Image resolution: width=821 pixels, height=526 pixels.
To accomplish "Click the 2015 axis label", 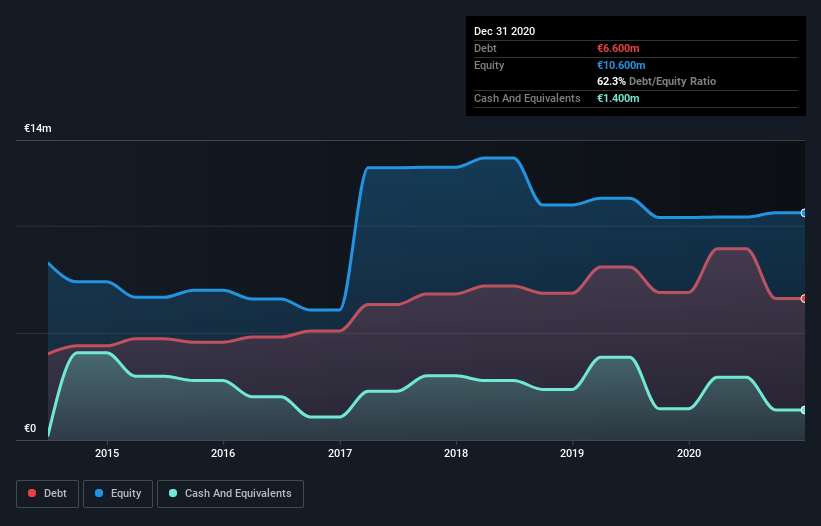I will pyautogui.click(x=107, y=453).
